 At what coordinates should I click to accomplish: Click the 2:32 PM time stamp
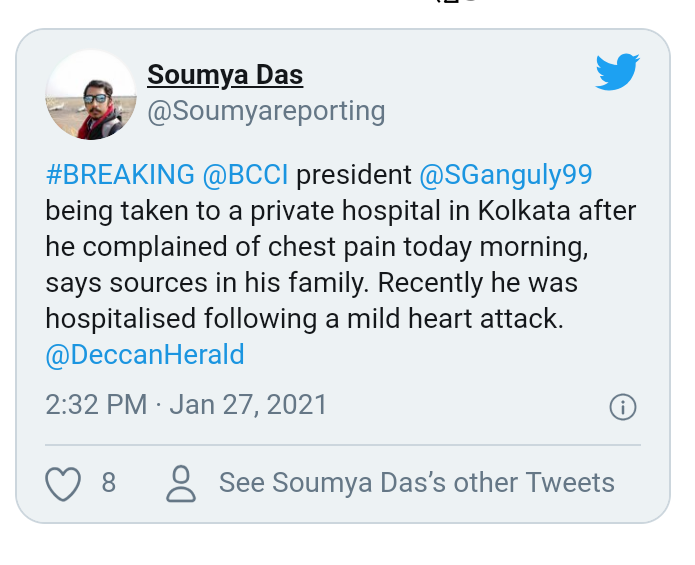pyautogui.click(x=96, y=405)
